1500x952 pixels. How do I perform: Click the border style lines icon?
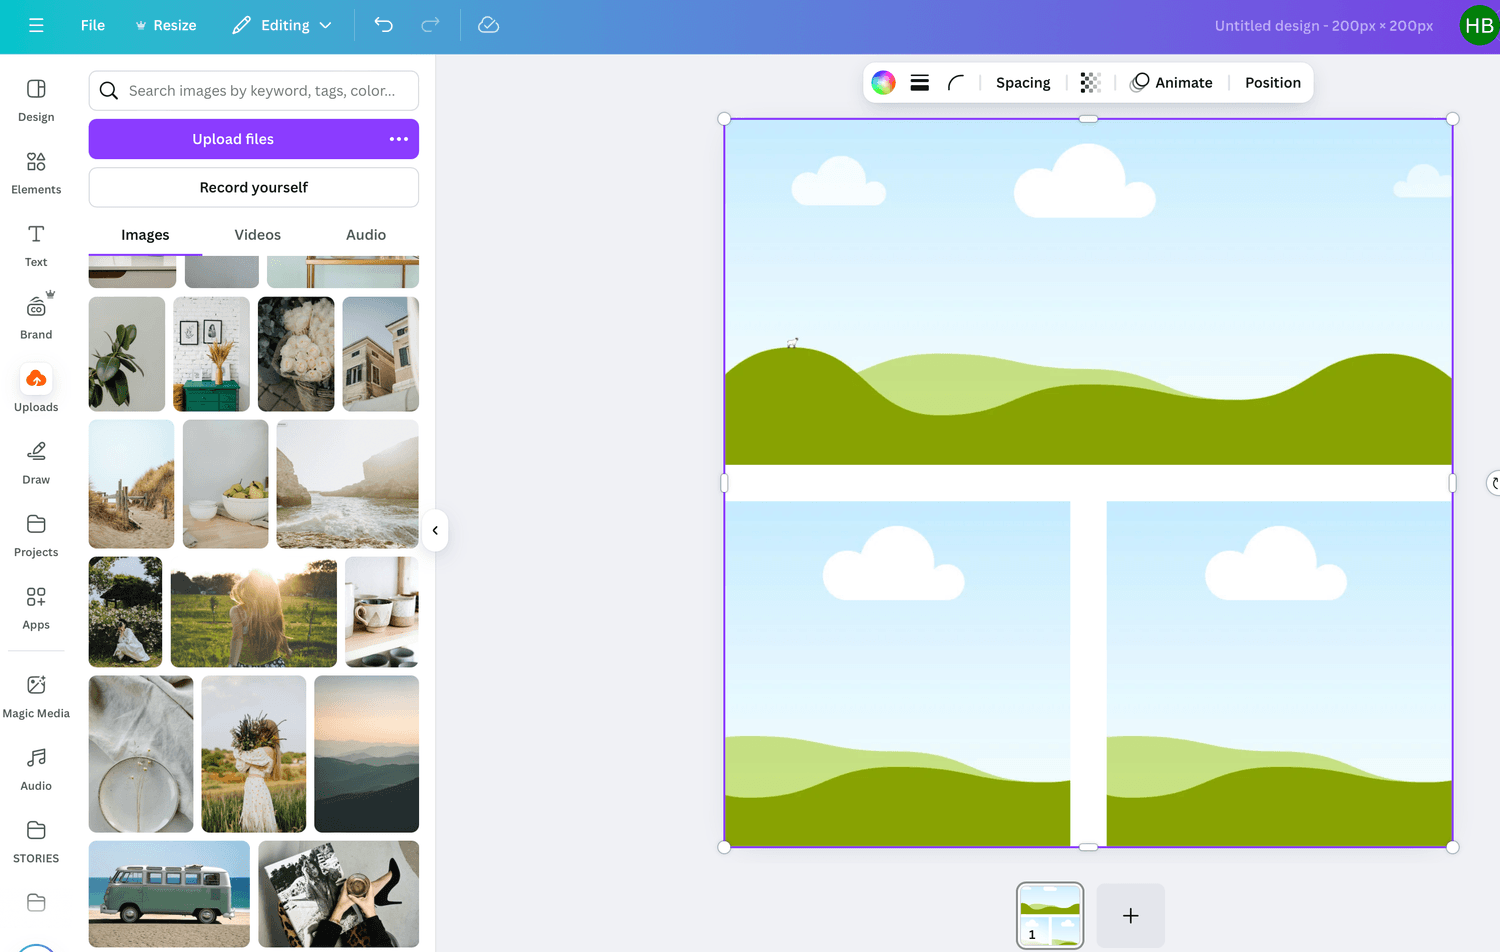(920, 83)
